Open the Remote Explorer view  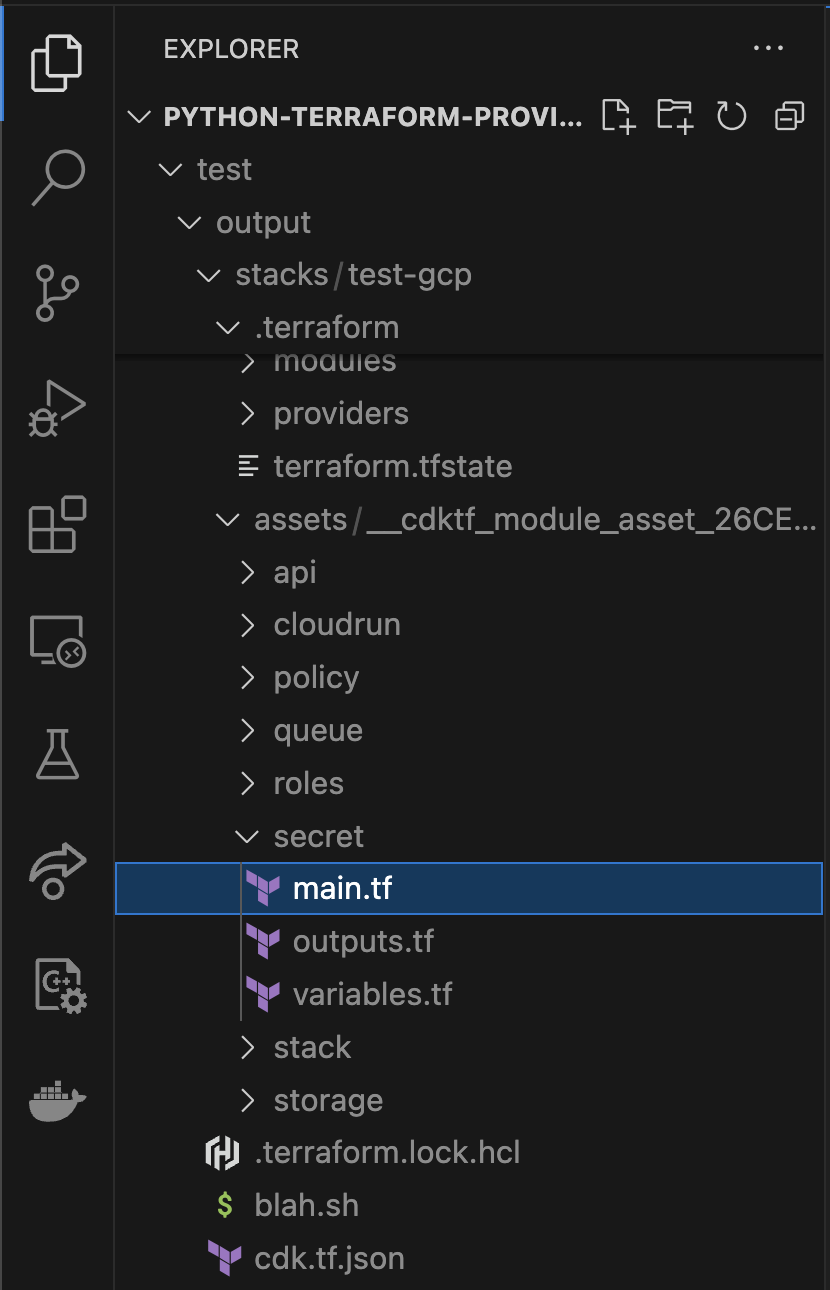tap(57, 640)
